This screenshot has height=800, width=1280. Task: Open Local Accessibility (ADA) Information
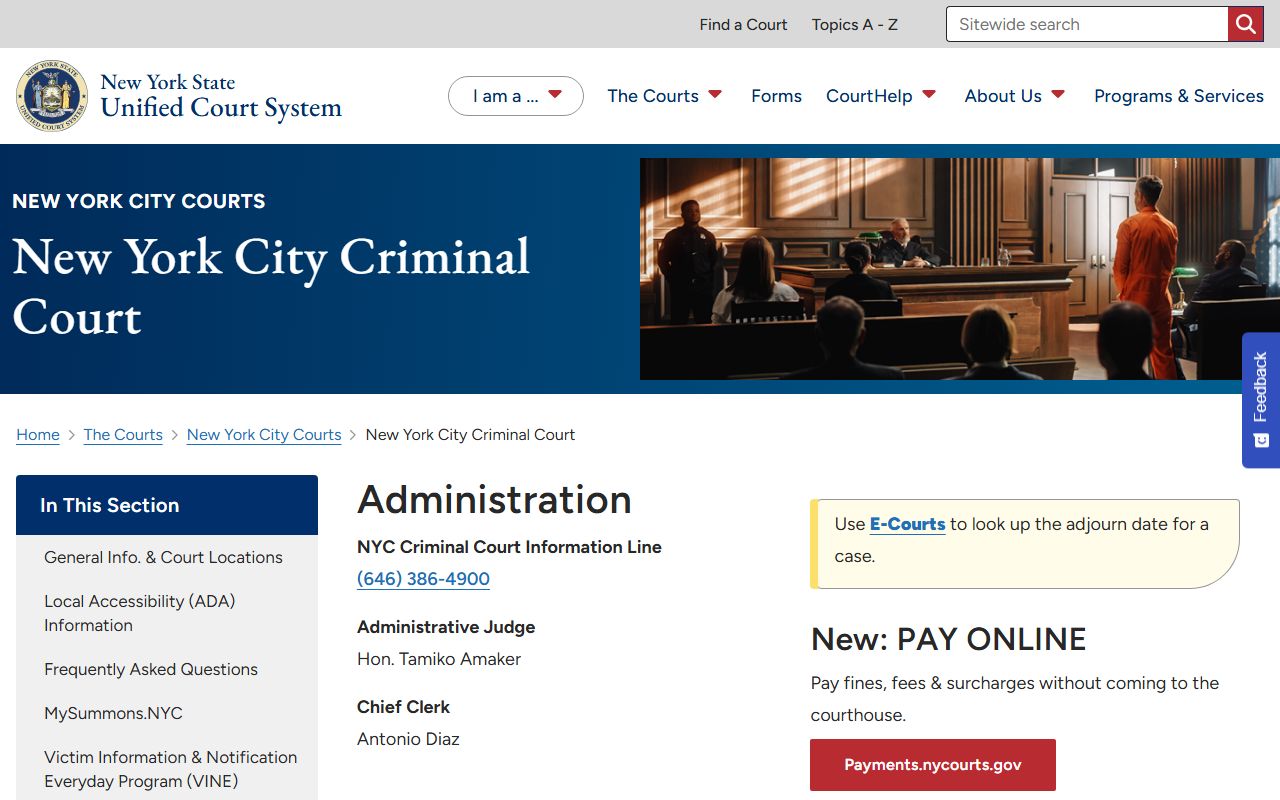[x=139, y=613]
